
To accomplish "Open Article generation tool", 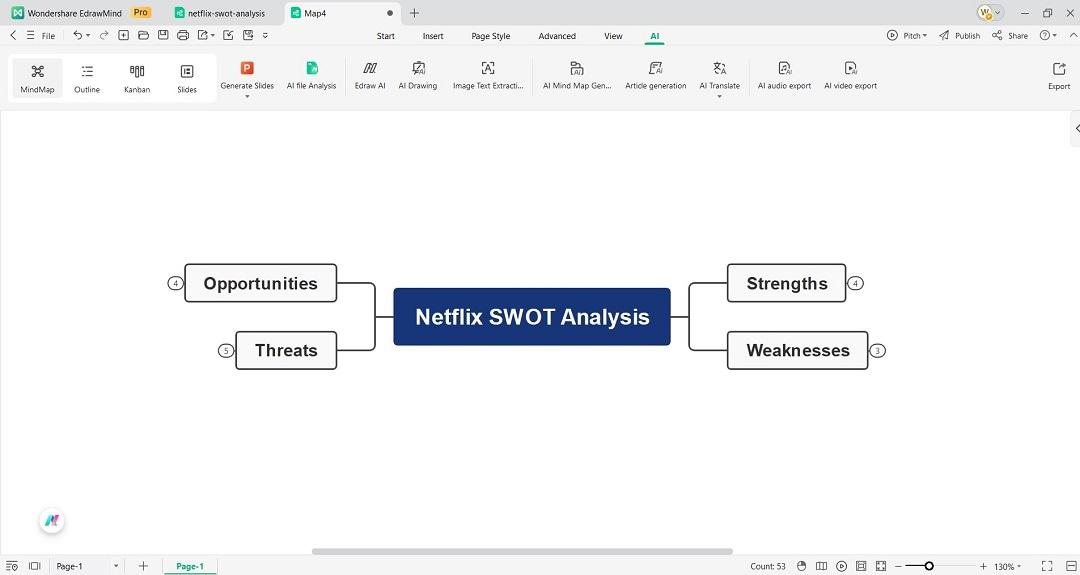I will 656,75.
